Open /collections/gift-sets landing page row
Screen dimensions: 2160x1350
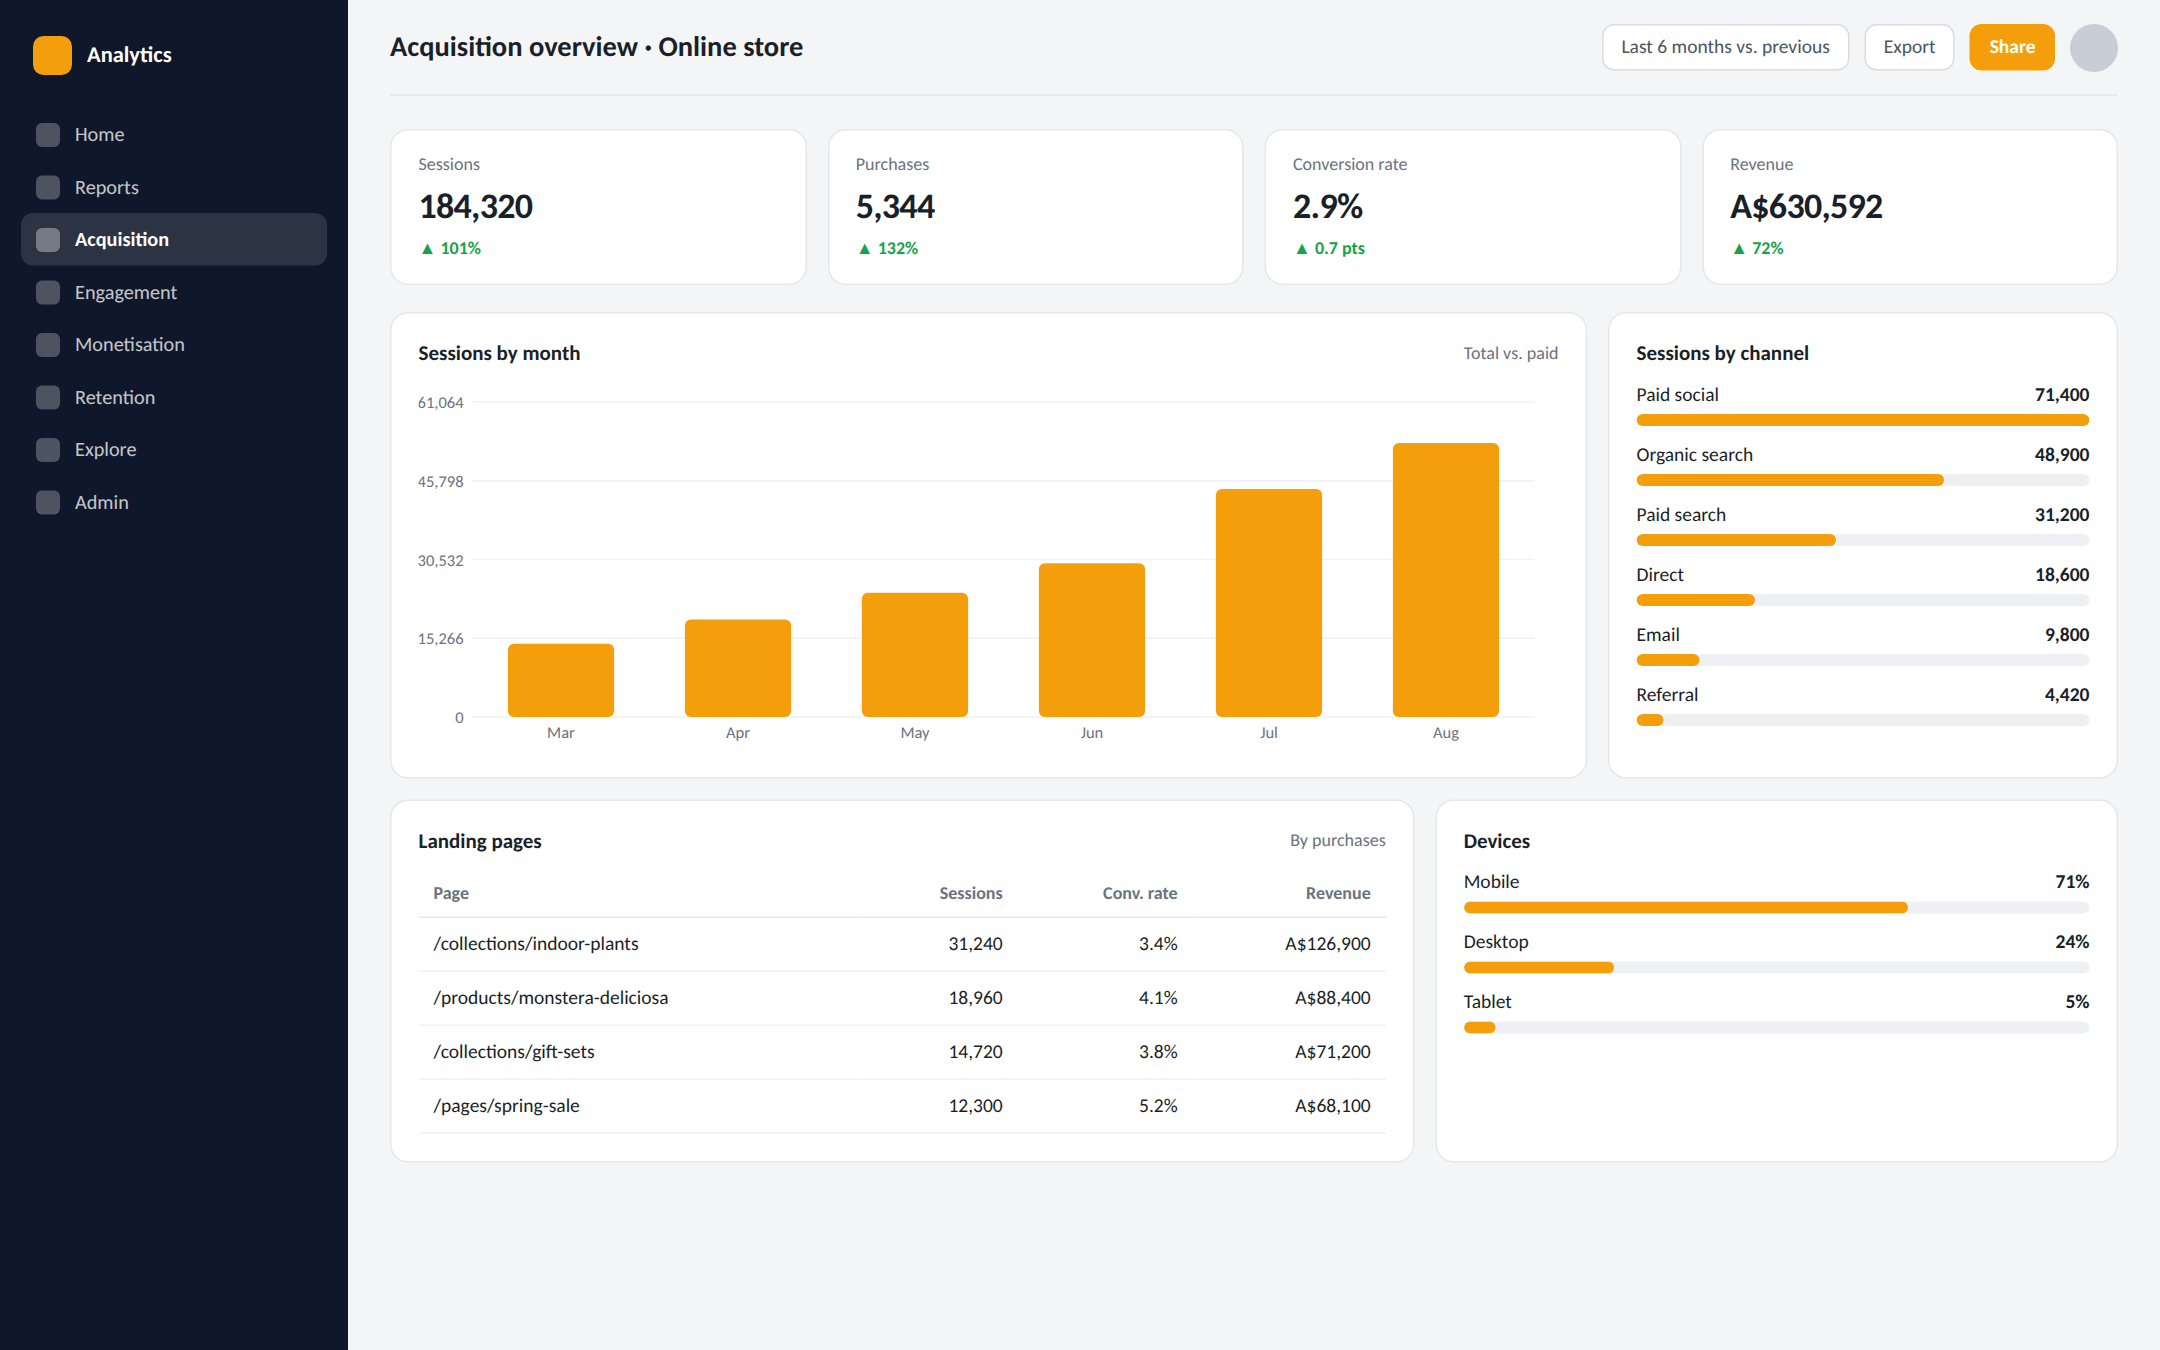click(902, 1052)
